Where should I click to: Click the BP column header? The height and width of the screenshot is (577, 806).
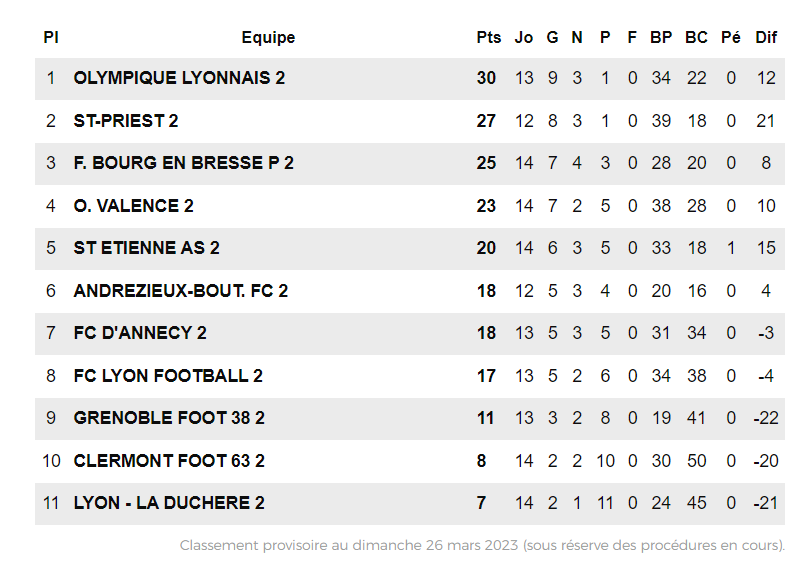click(661, 38)
